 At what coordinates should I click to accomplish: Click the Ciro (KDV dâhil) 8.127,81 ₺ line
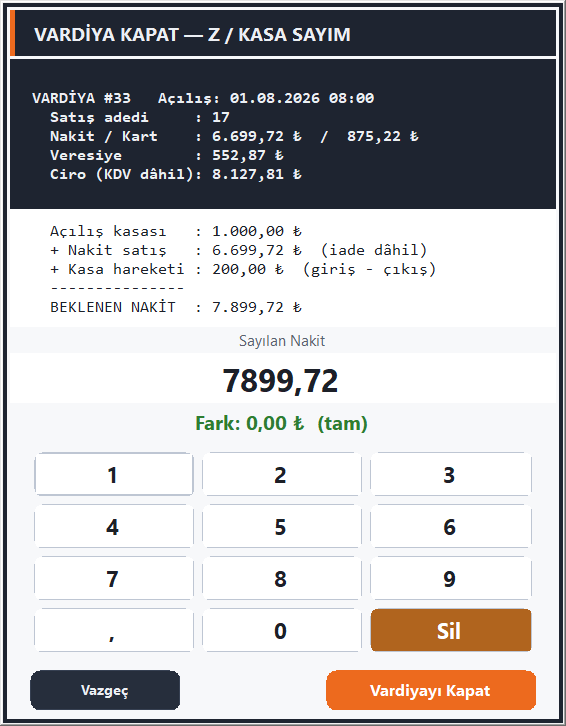point(176,174)
